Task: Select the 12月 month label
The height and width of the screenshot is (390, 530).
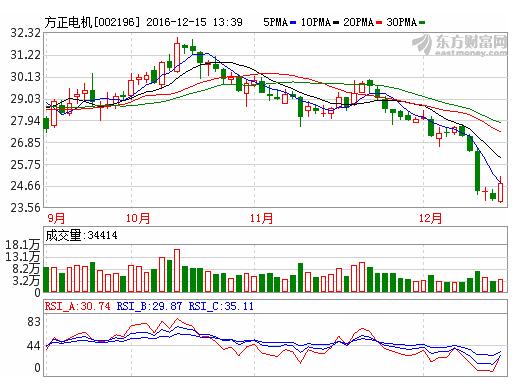Action: pos(430,218)
